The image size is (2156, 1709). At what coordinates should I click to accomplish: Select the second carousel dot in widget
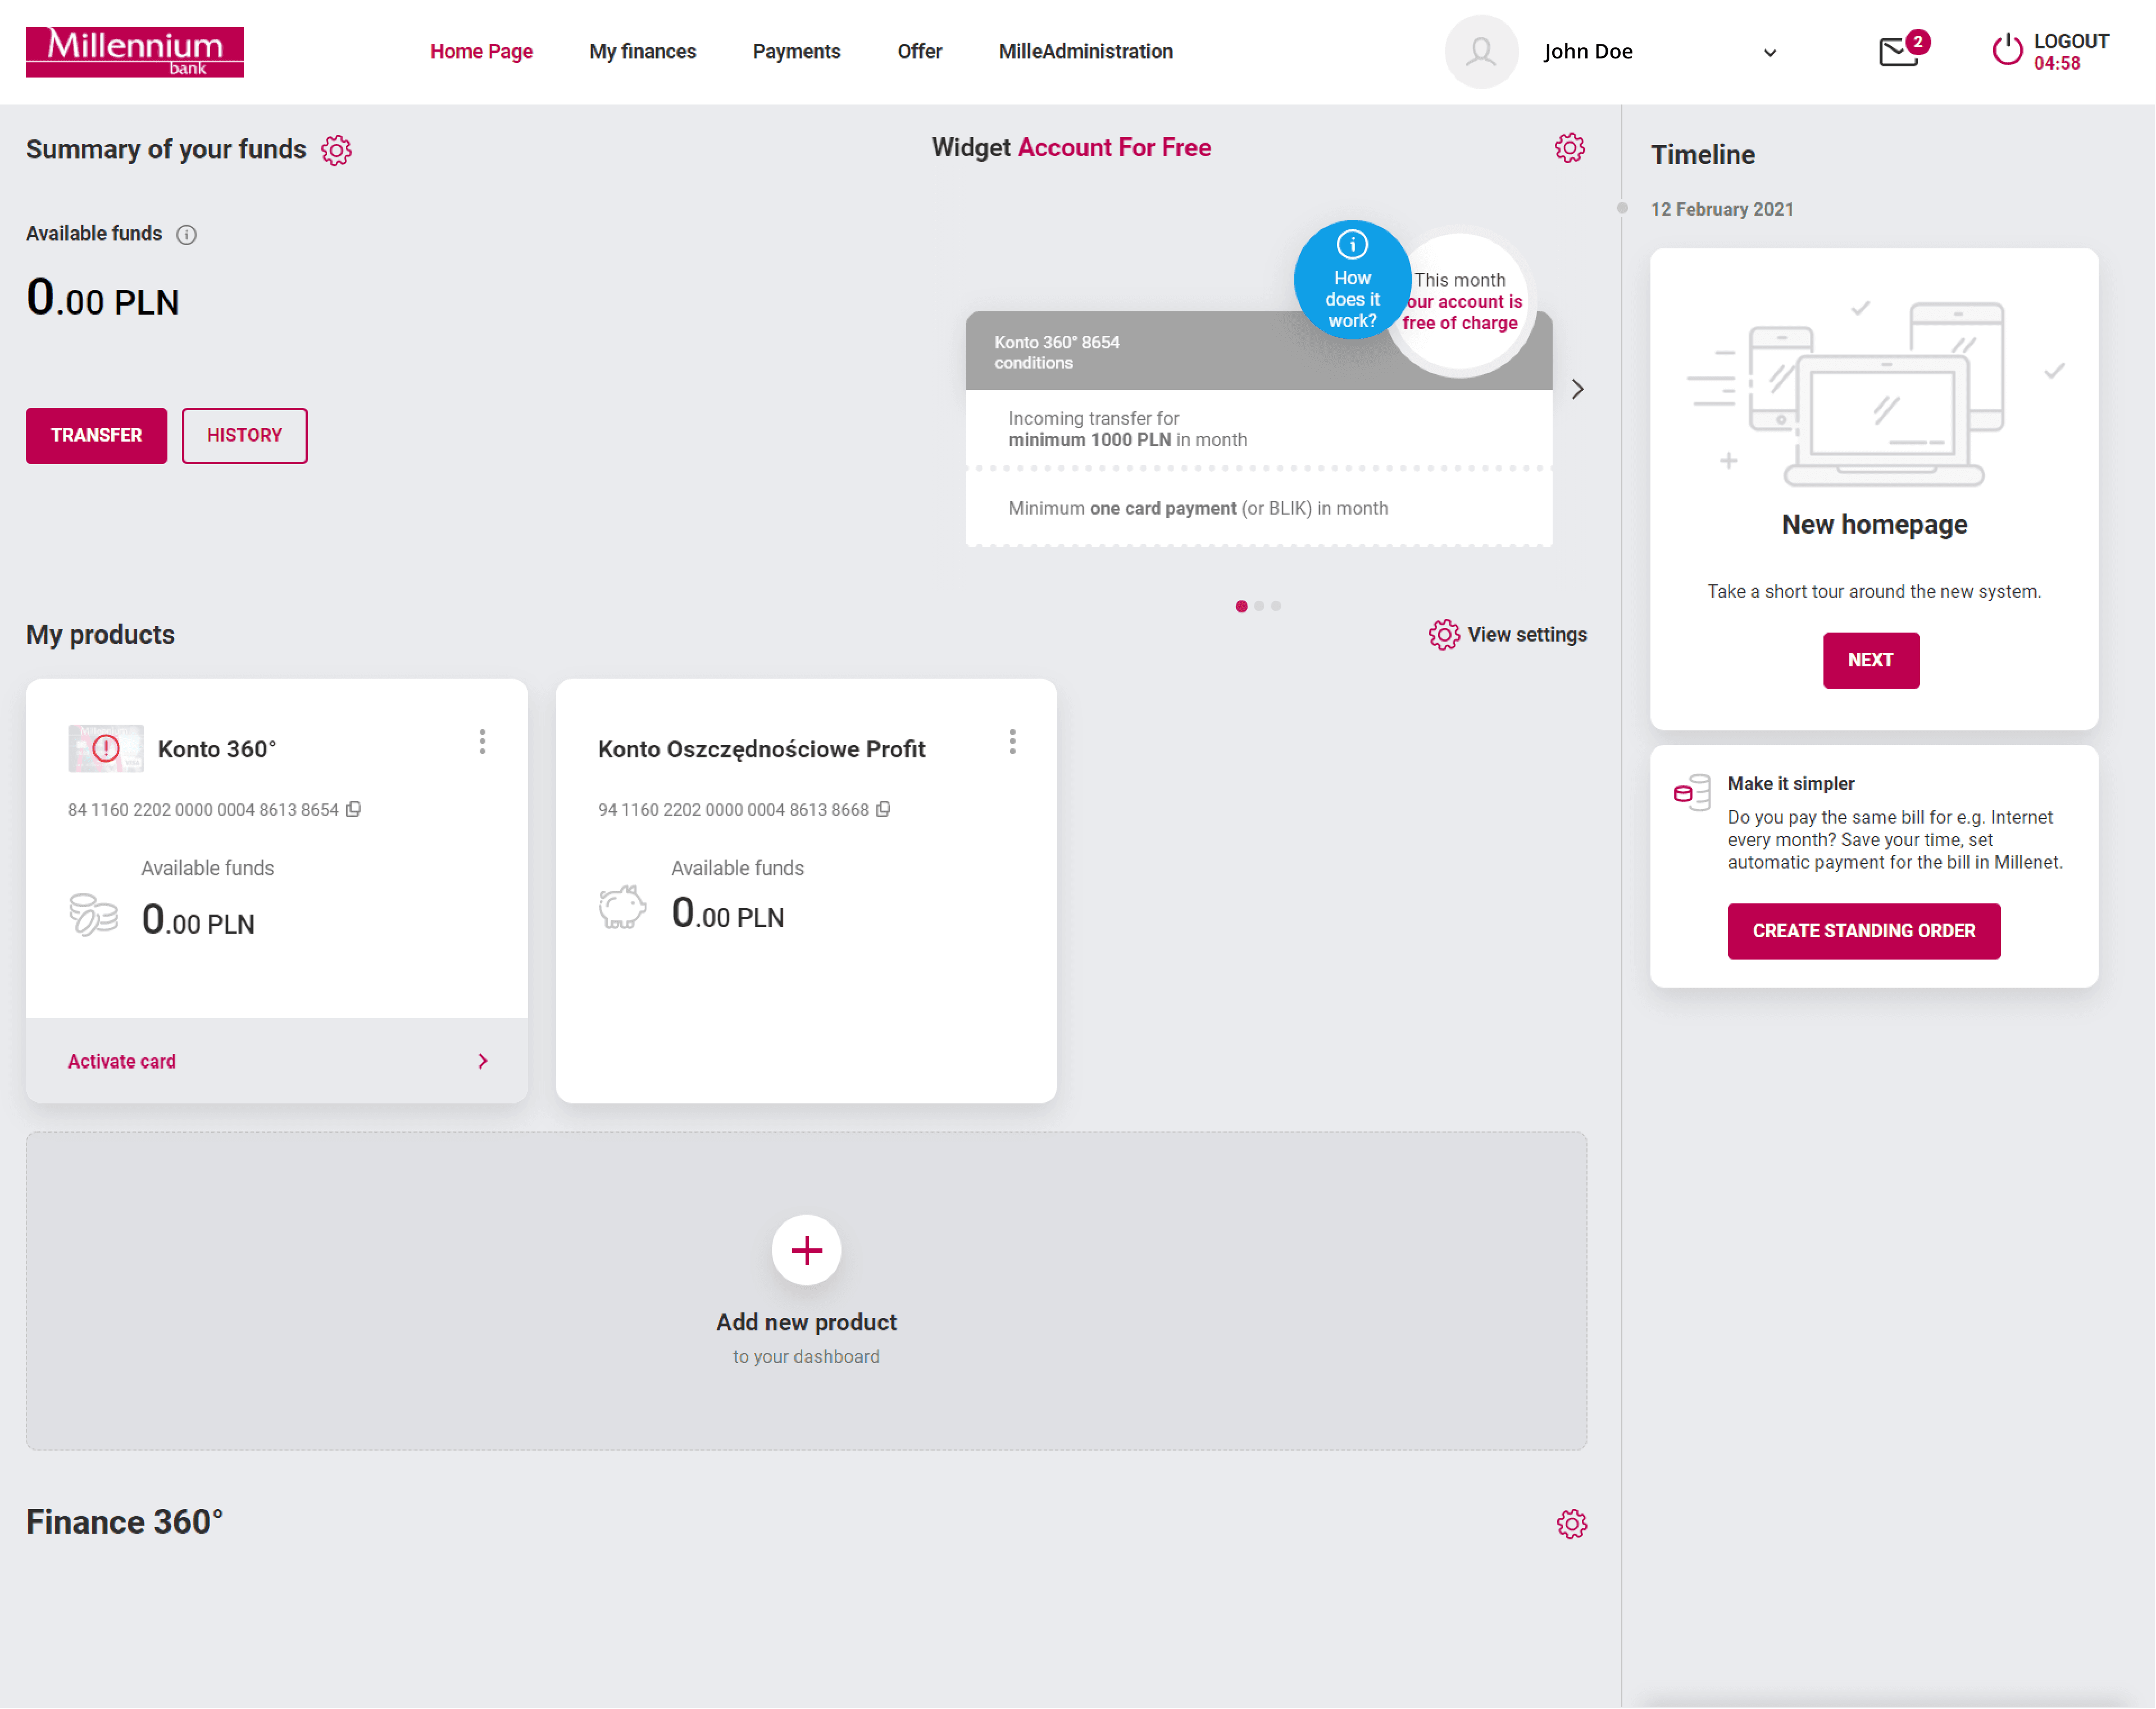click(1259, 606)
